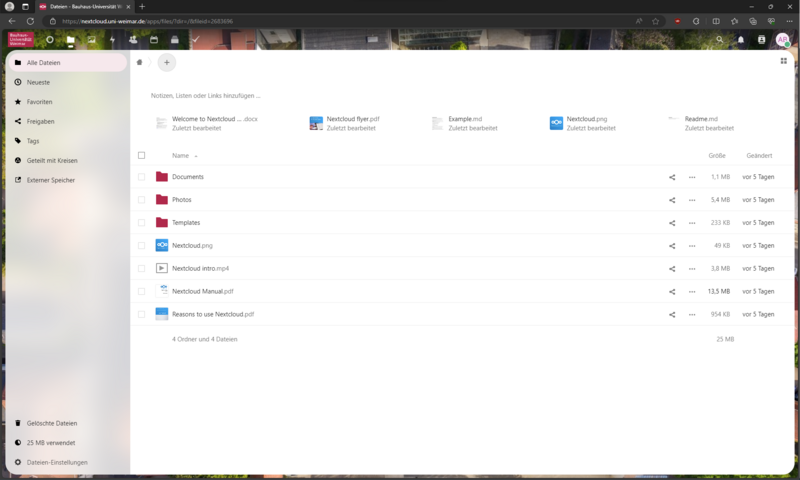Screen dimensions: 800x480
Task: Open the three-dot menu for Templates
Action: click(x=692, y=223)
